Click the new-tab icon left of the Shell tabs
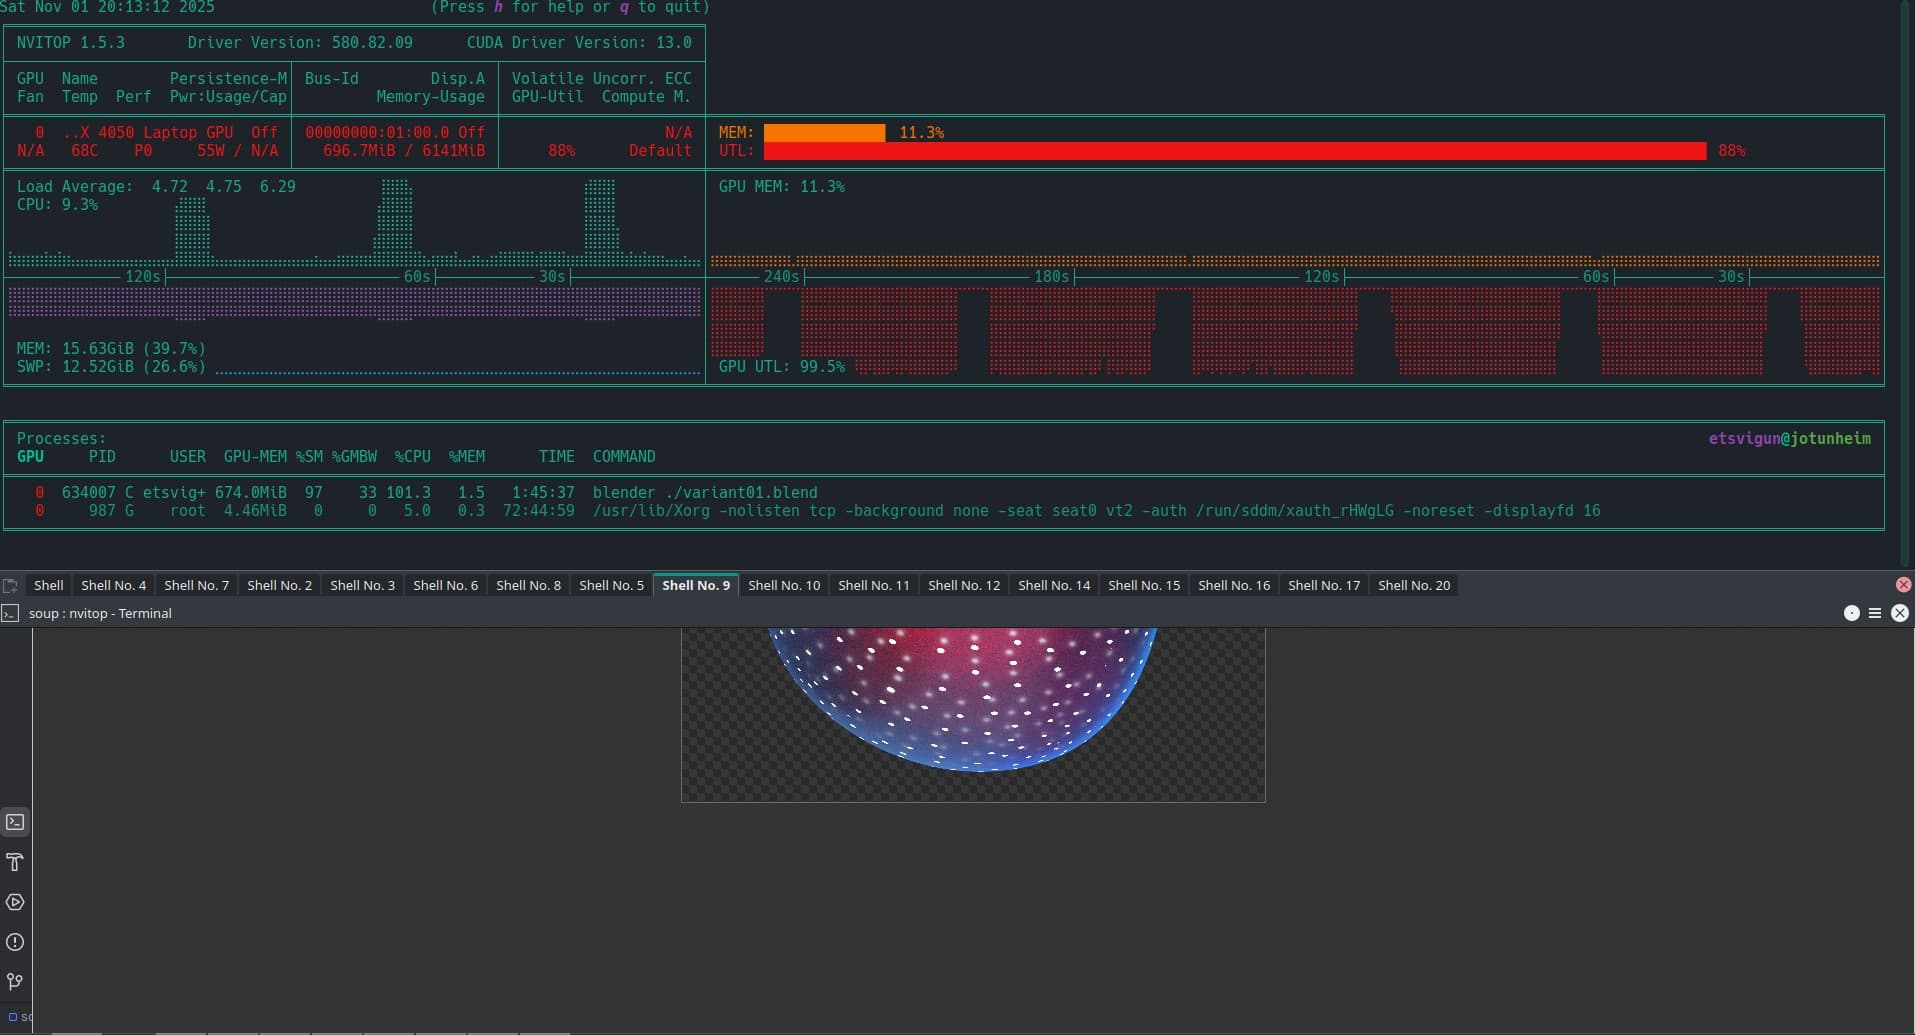1915x1035 pixels. (x=11, y=585)
